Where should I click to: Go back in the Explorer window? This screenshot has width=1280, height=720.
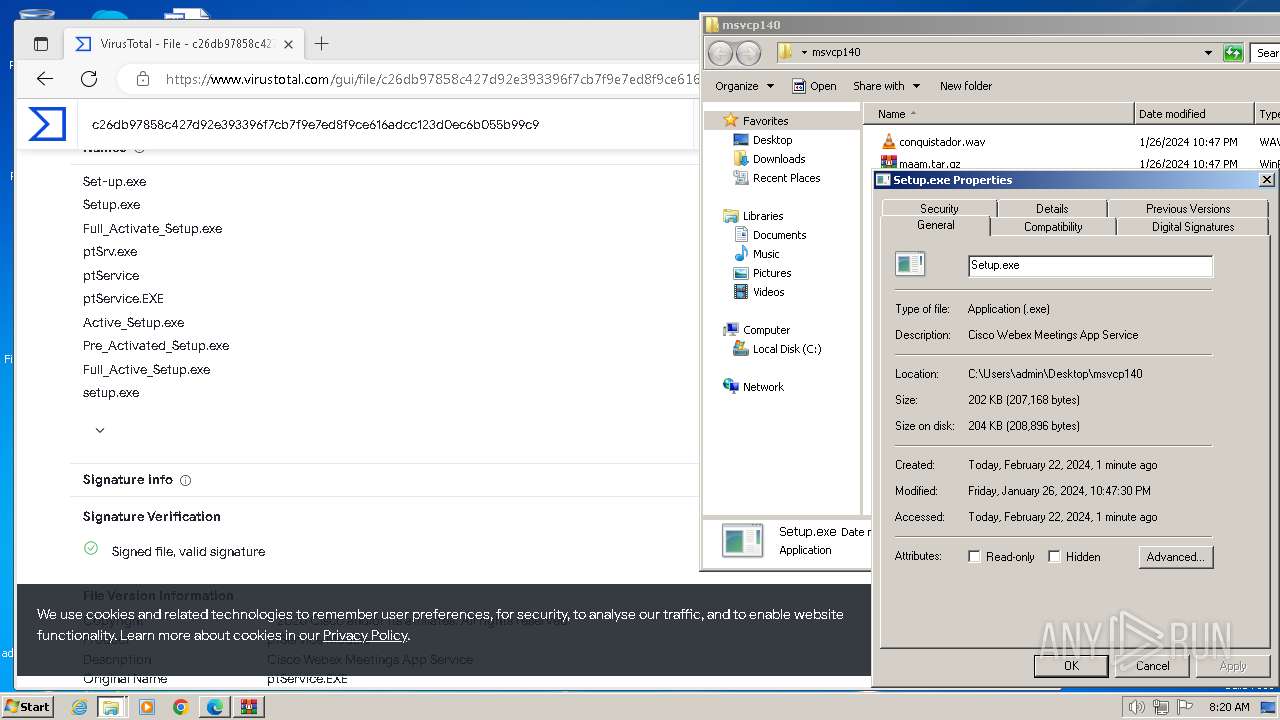720,53
